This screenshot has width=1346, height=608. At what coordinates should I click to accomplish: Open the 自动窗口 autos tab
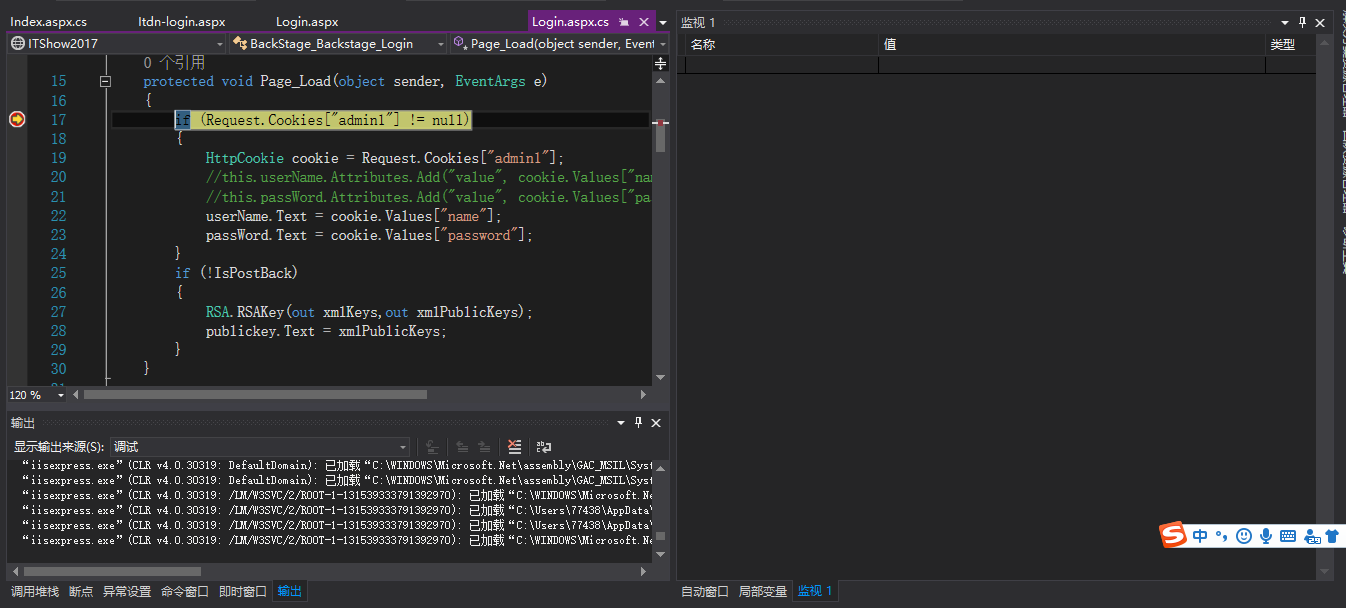pyautogui.click(x=705, y=592)
